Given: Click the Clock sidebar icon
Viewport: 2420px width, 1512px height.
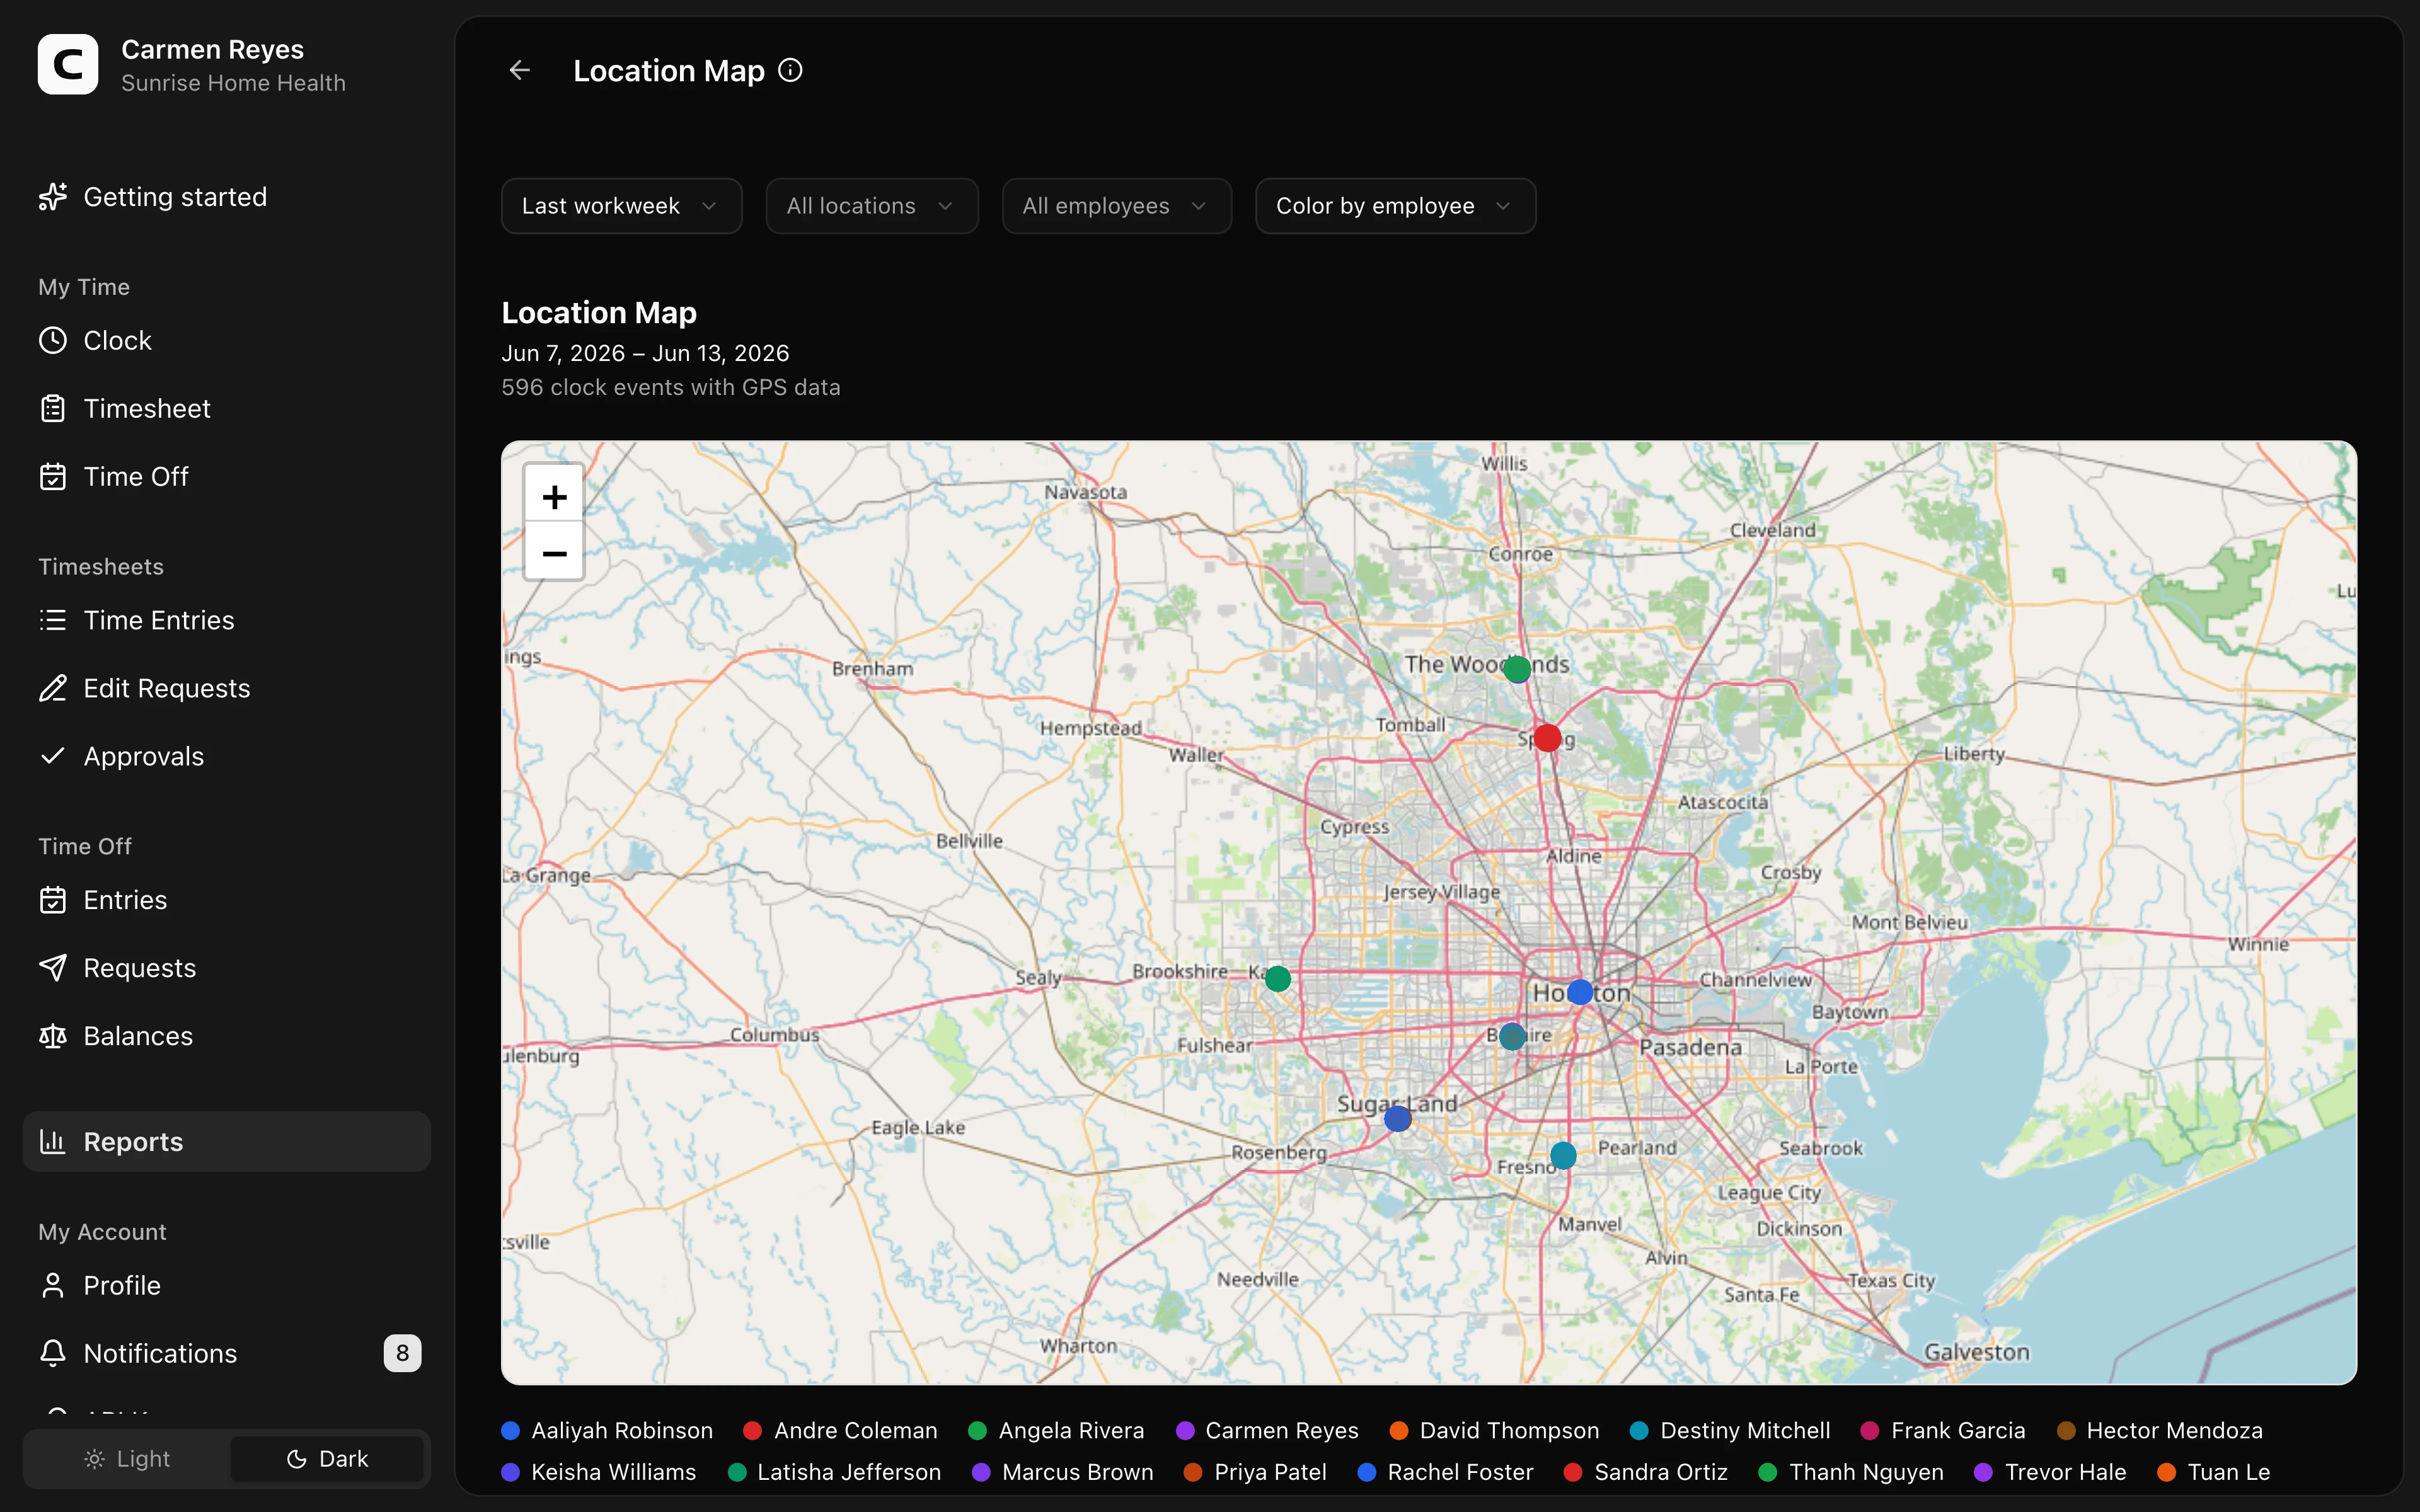Looking at the screenshot, I should (x=53, y=340).
